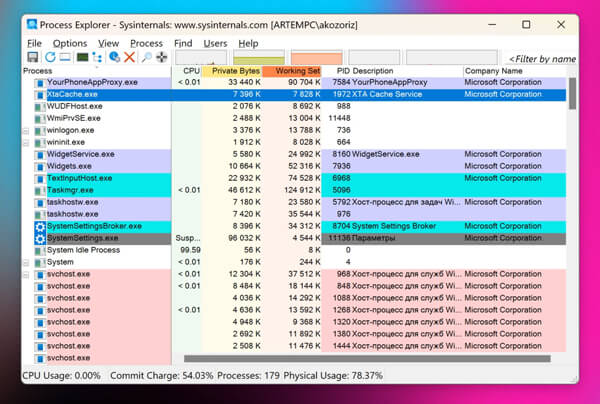Sort by the Working Set column header

tap(297, 71)
